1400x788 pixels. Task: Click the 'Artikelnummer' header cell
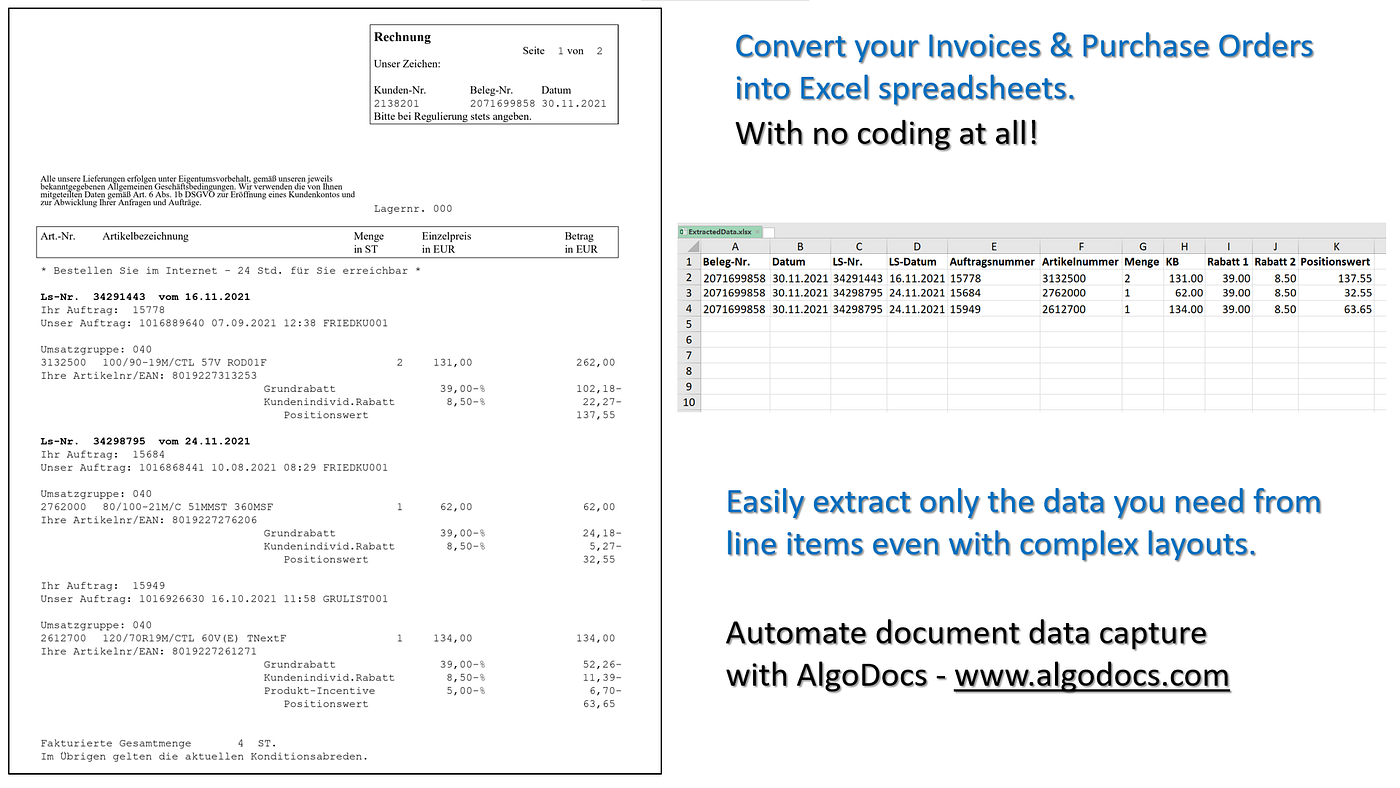1081,262
